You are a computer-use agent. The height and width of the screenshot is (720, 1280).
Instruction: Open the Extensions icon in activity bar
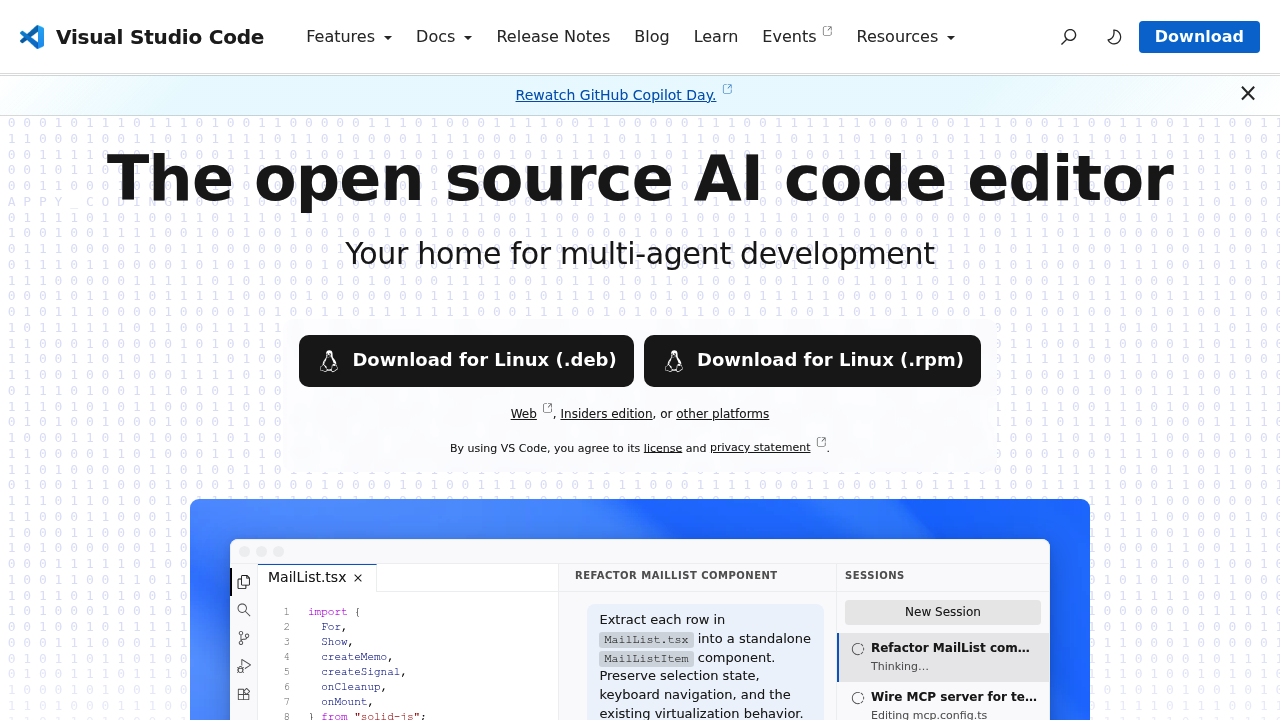coord(244,694)
